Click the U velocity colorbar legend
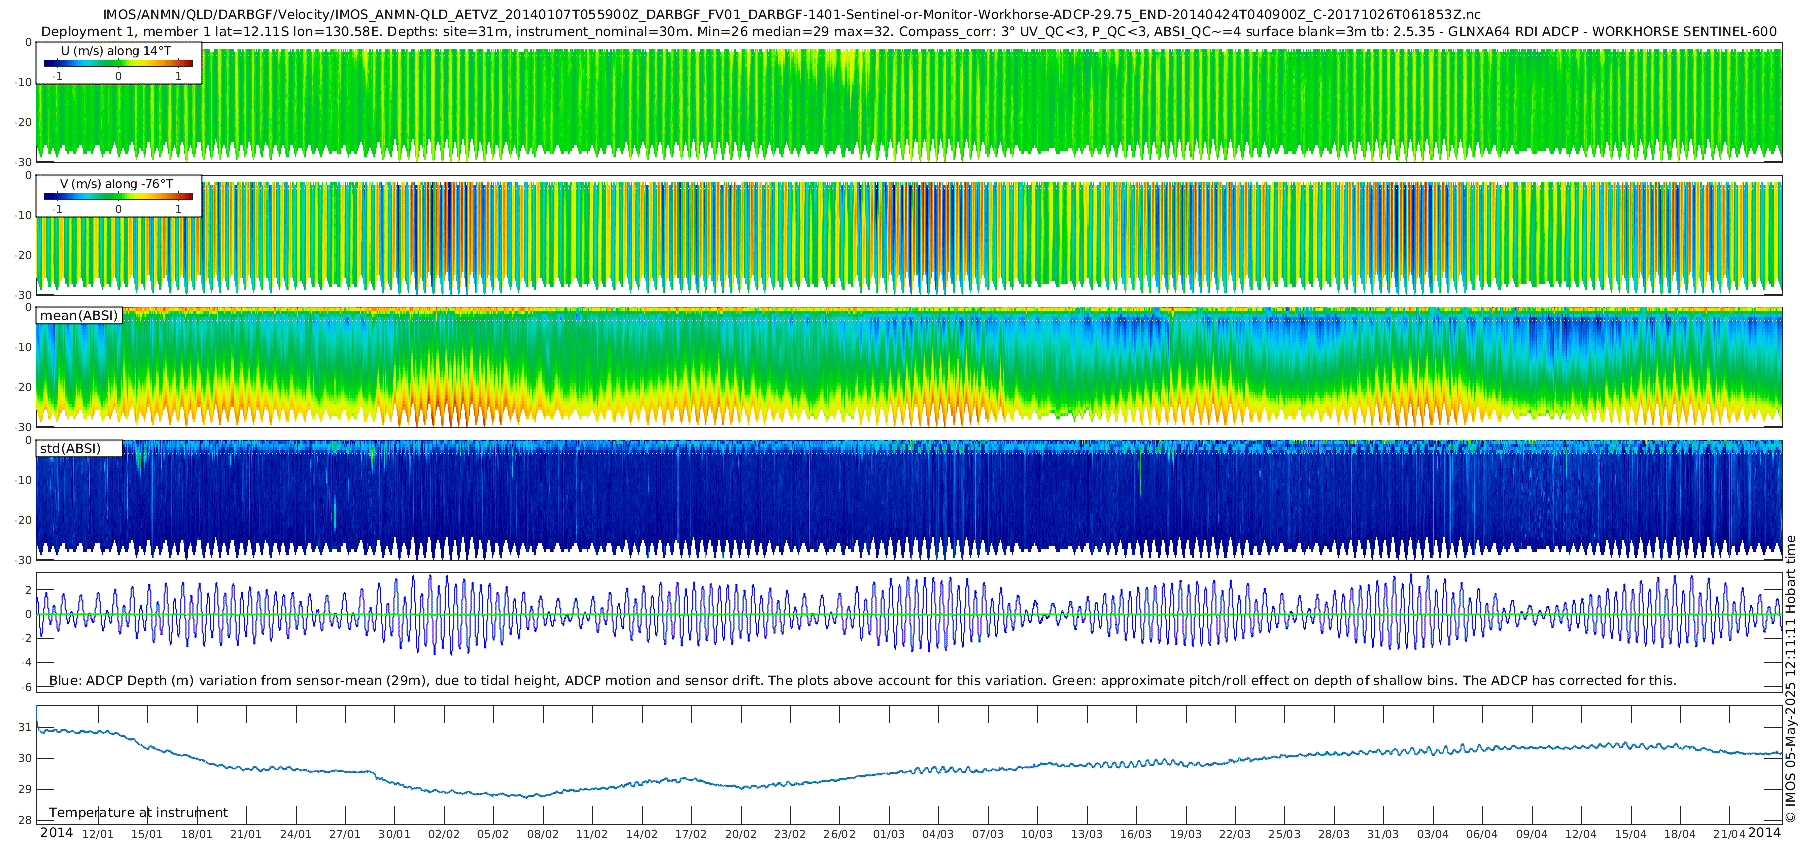Image resolution: width=1800 pixels, height=850 pixels. (119, 63)
